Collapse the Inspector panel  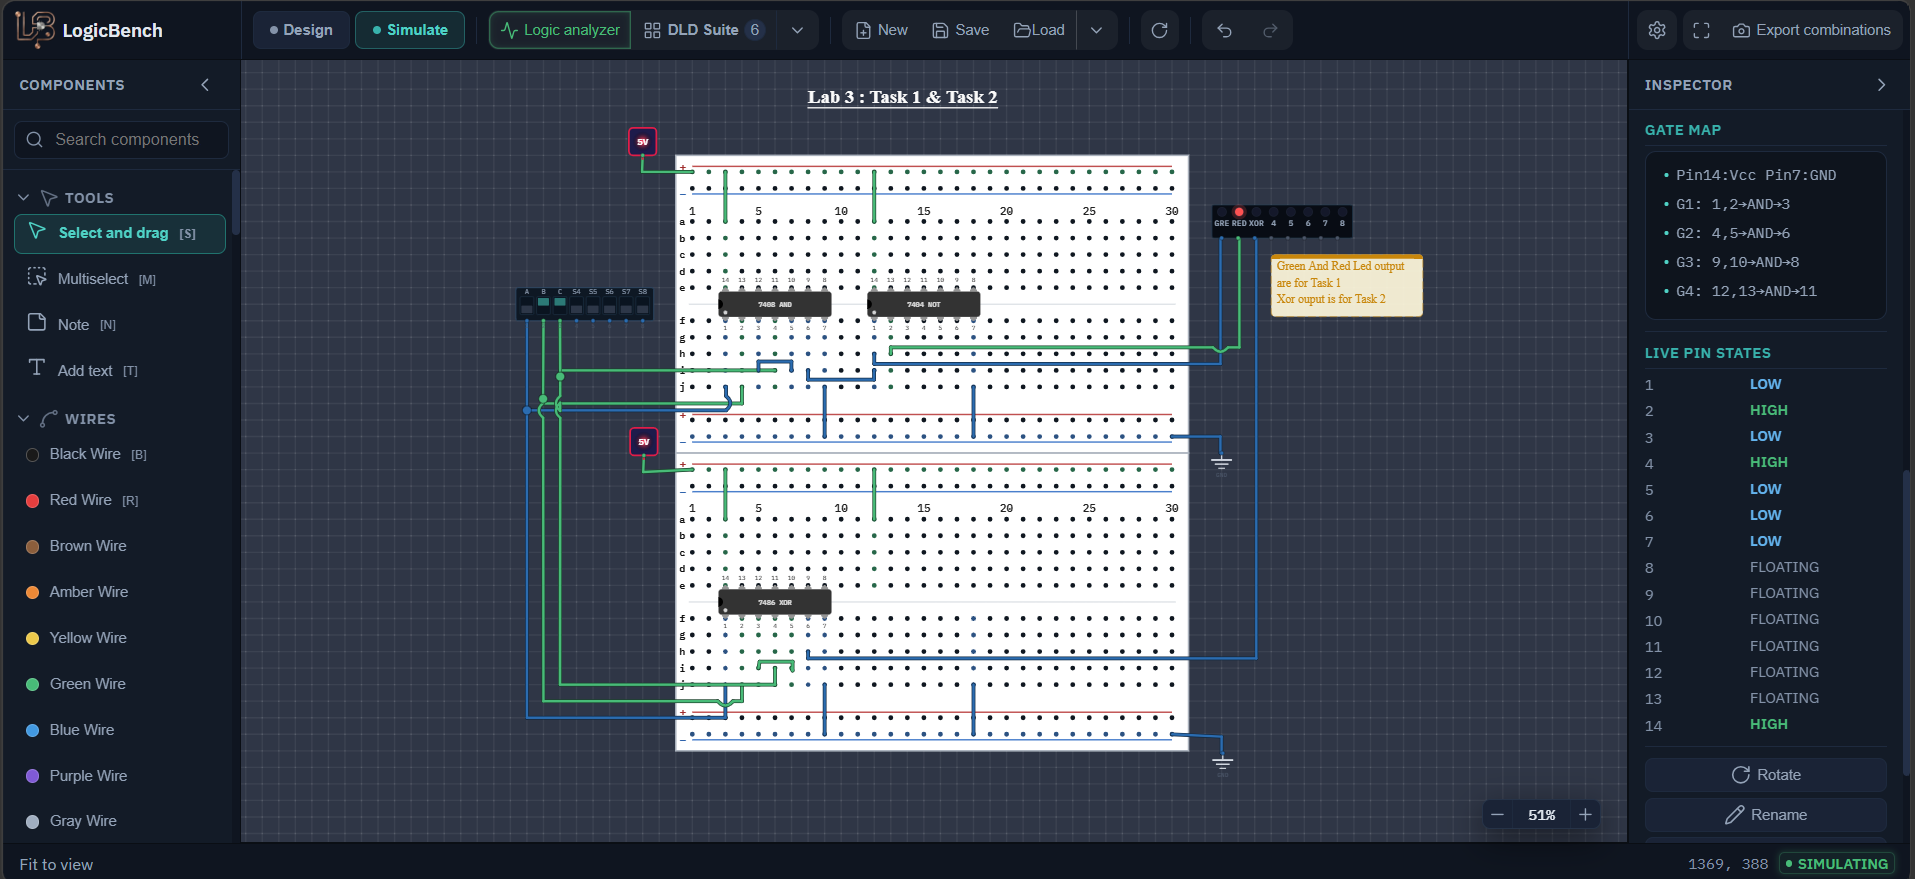coord(1881,85)
